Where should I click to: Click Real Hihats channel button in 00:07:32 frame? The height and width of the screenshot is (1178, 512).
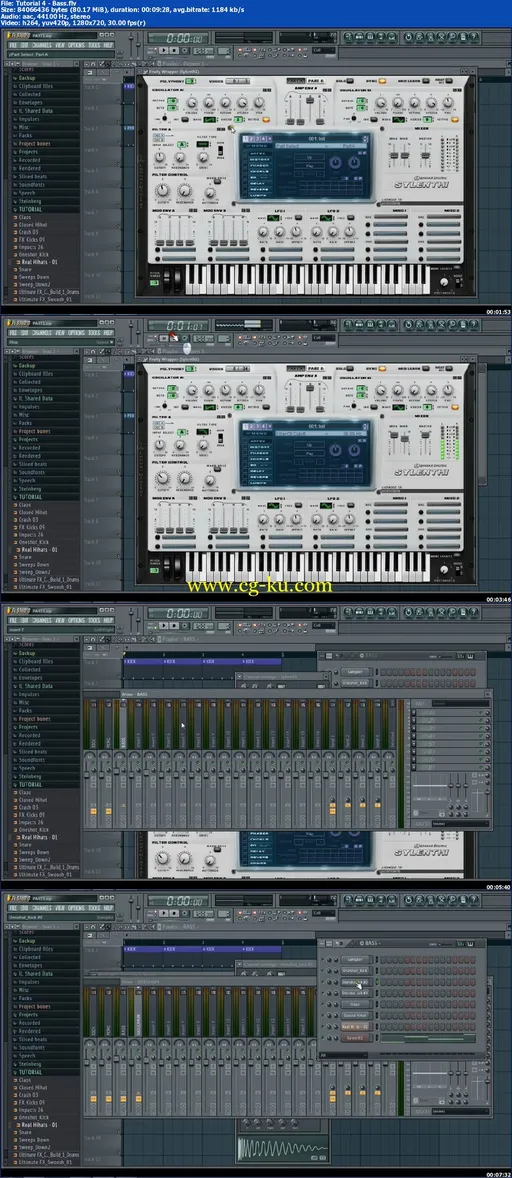[x=356, y=1026]
